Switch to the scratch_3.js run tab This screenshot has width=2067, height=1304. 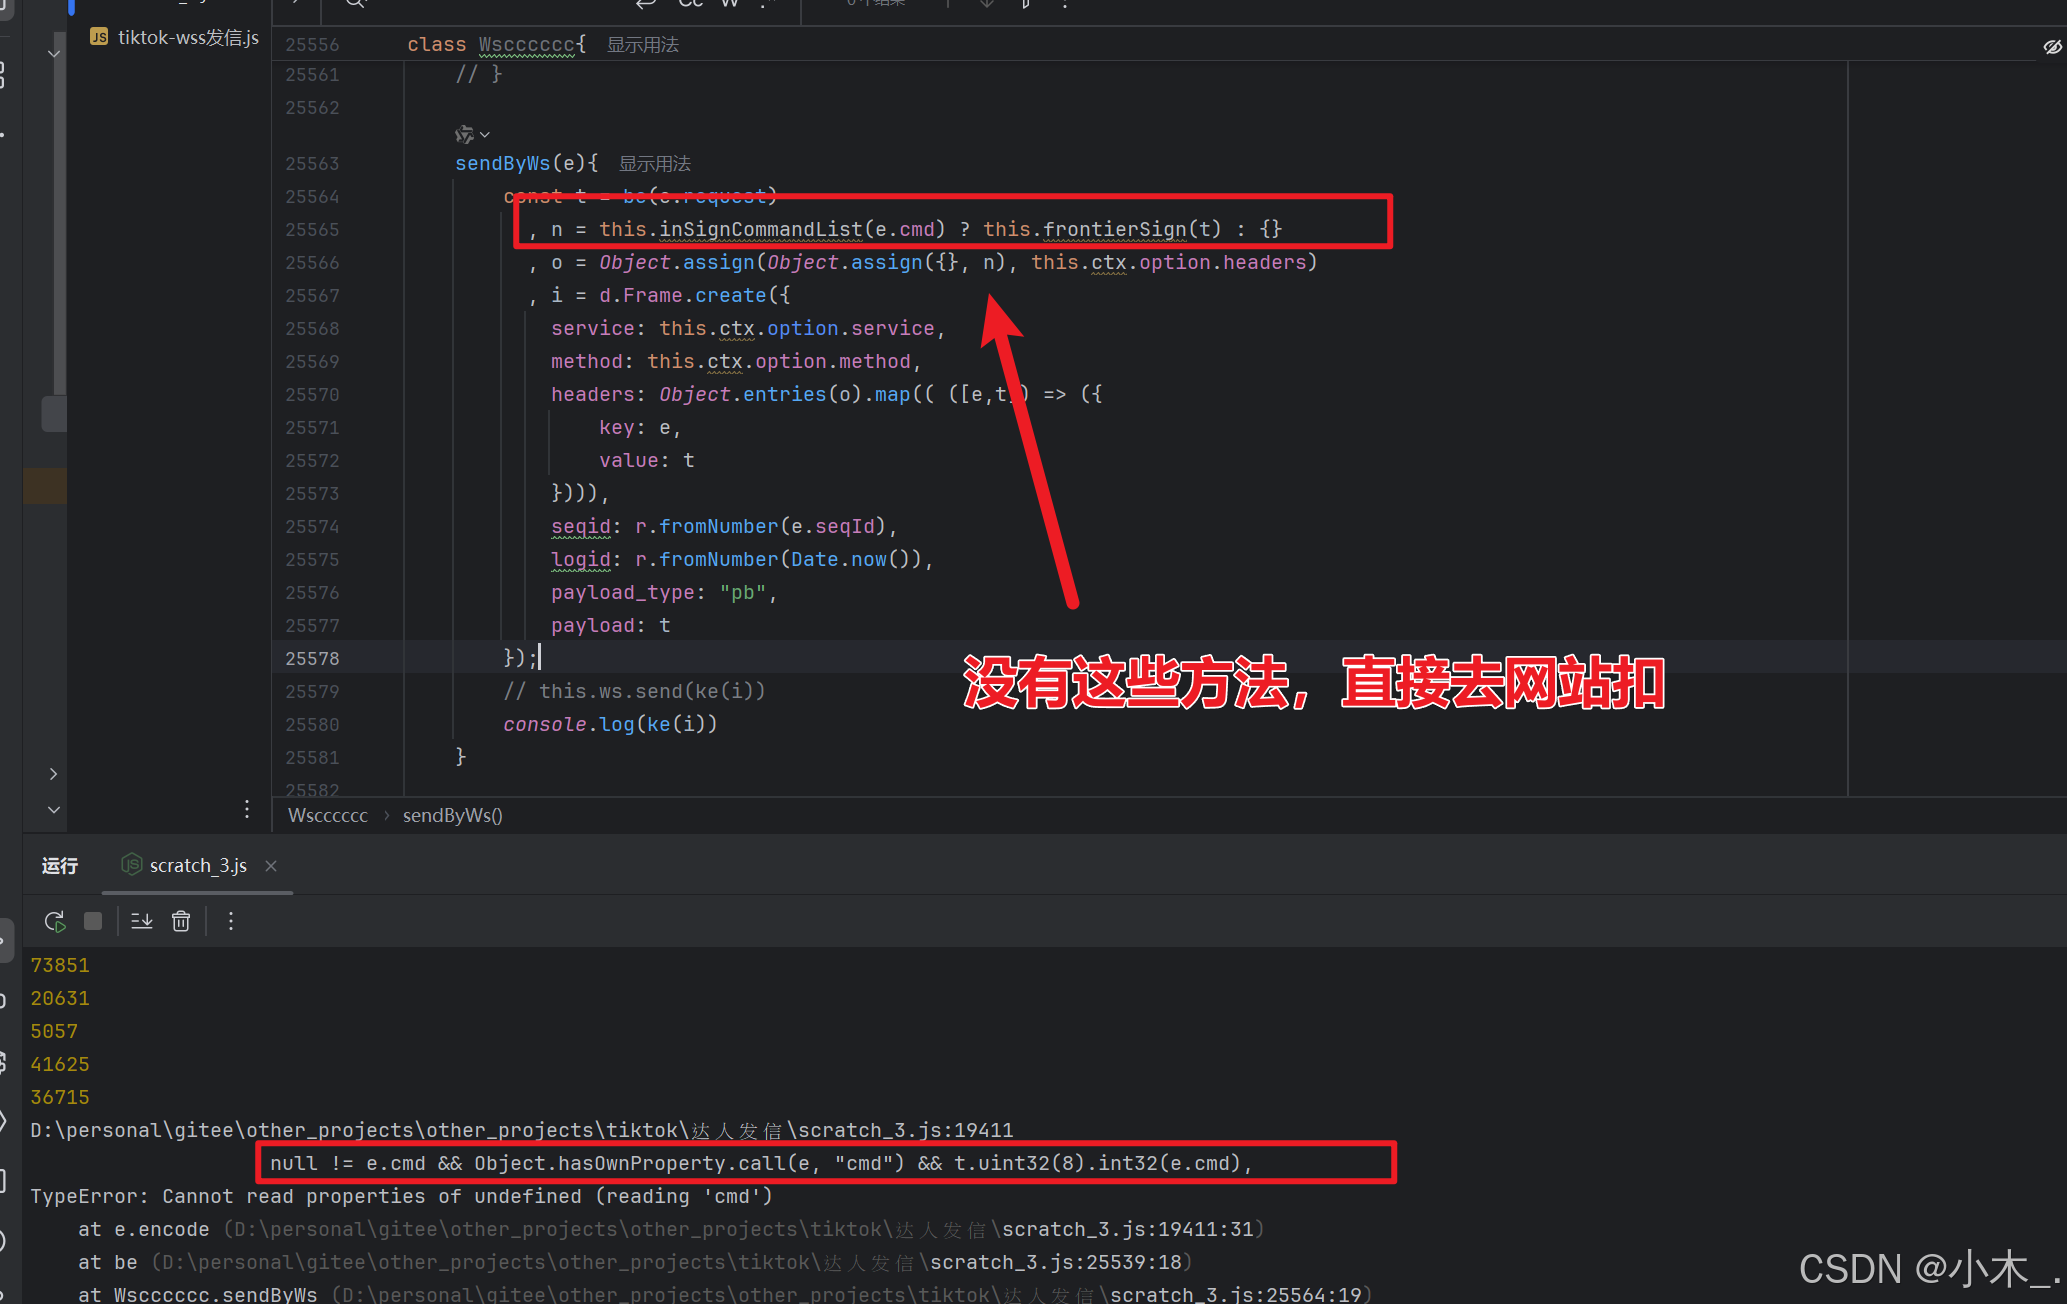[x=197, y=866]
